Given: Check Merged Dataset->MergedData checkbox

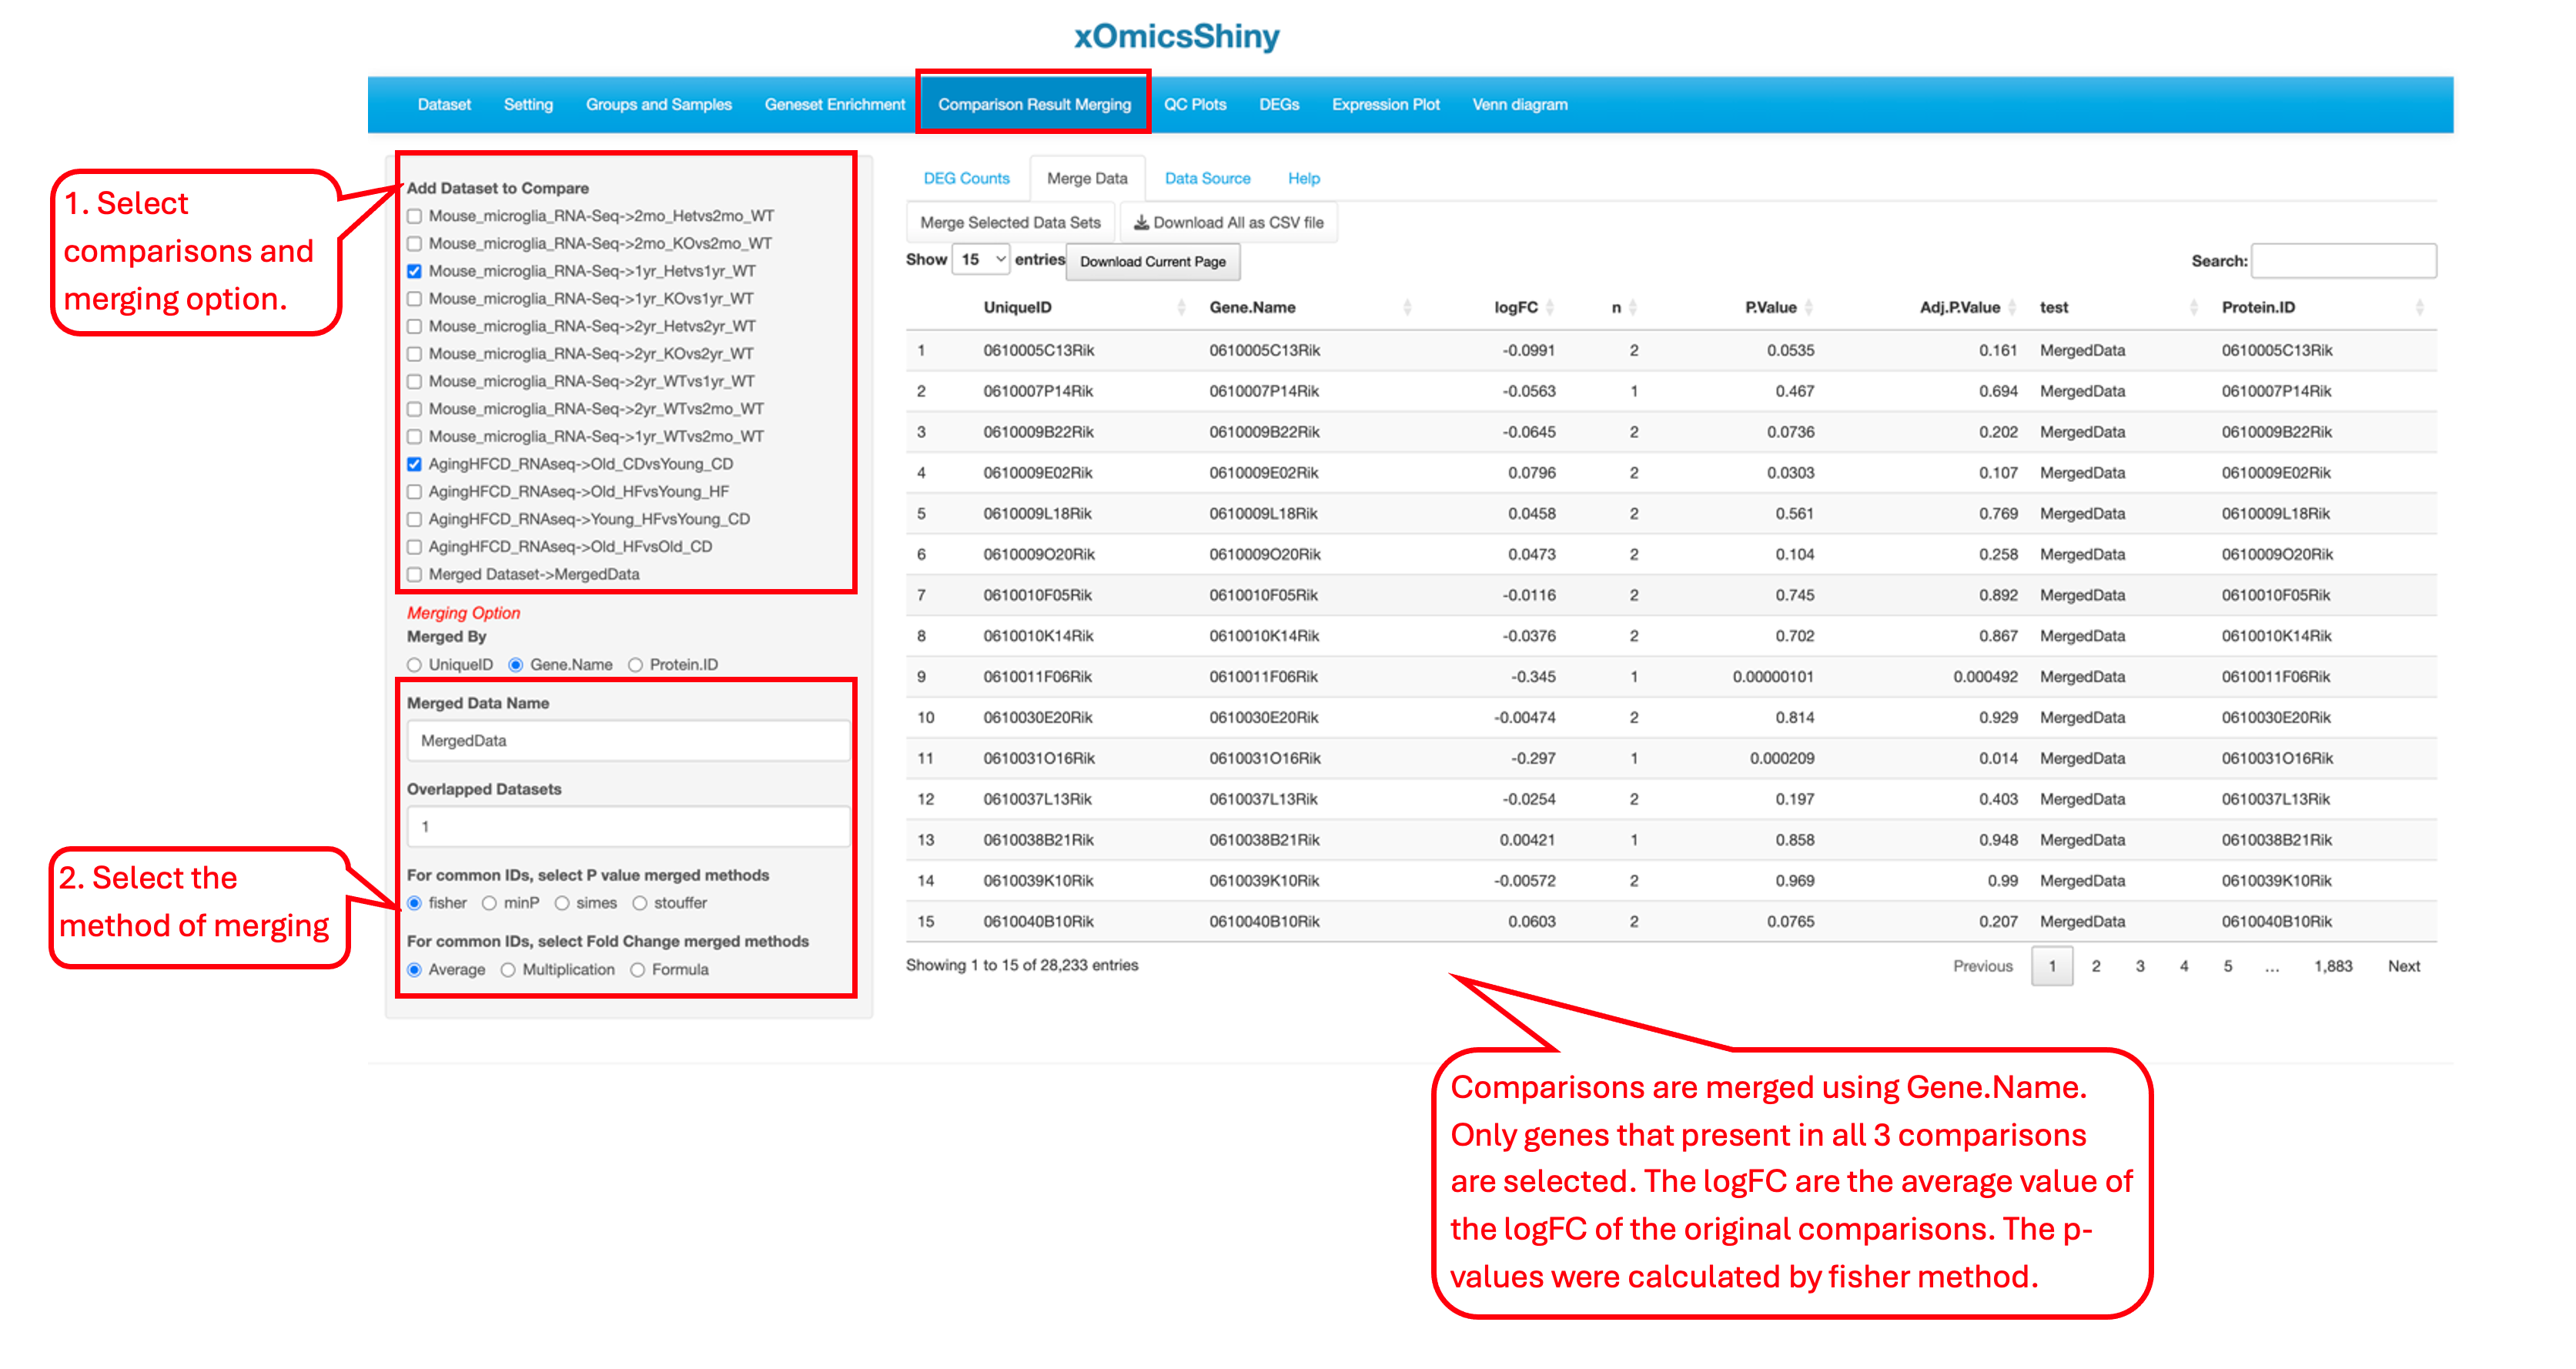Looking at the screenshot, I should click(414, 574).
